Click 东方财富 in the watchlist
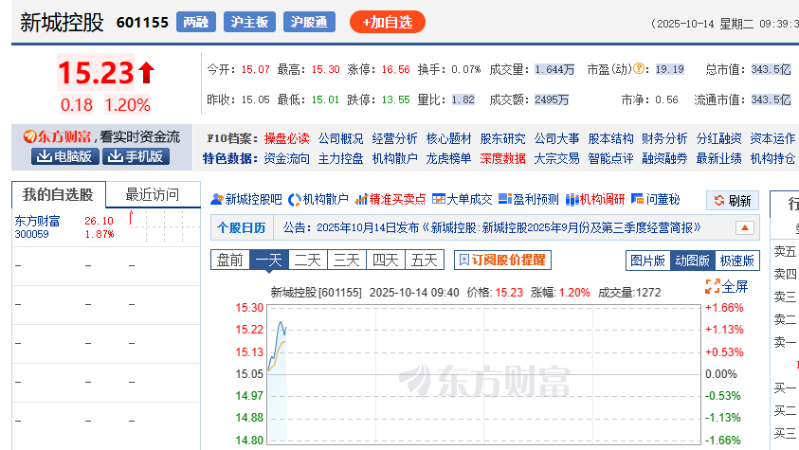This screenshot has width=799, height=450. pos(36,220)
